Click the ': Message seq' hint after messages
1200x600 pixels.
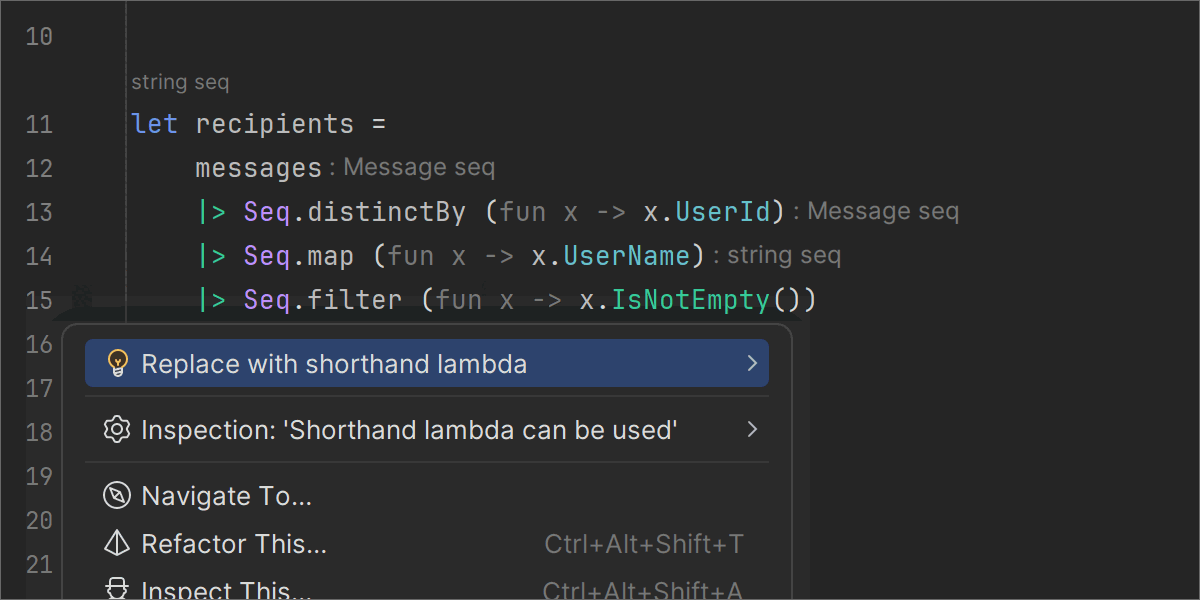pos(412,167)
